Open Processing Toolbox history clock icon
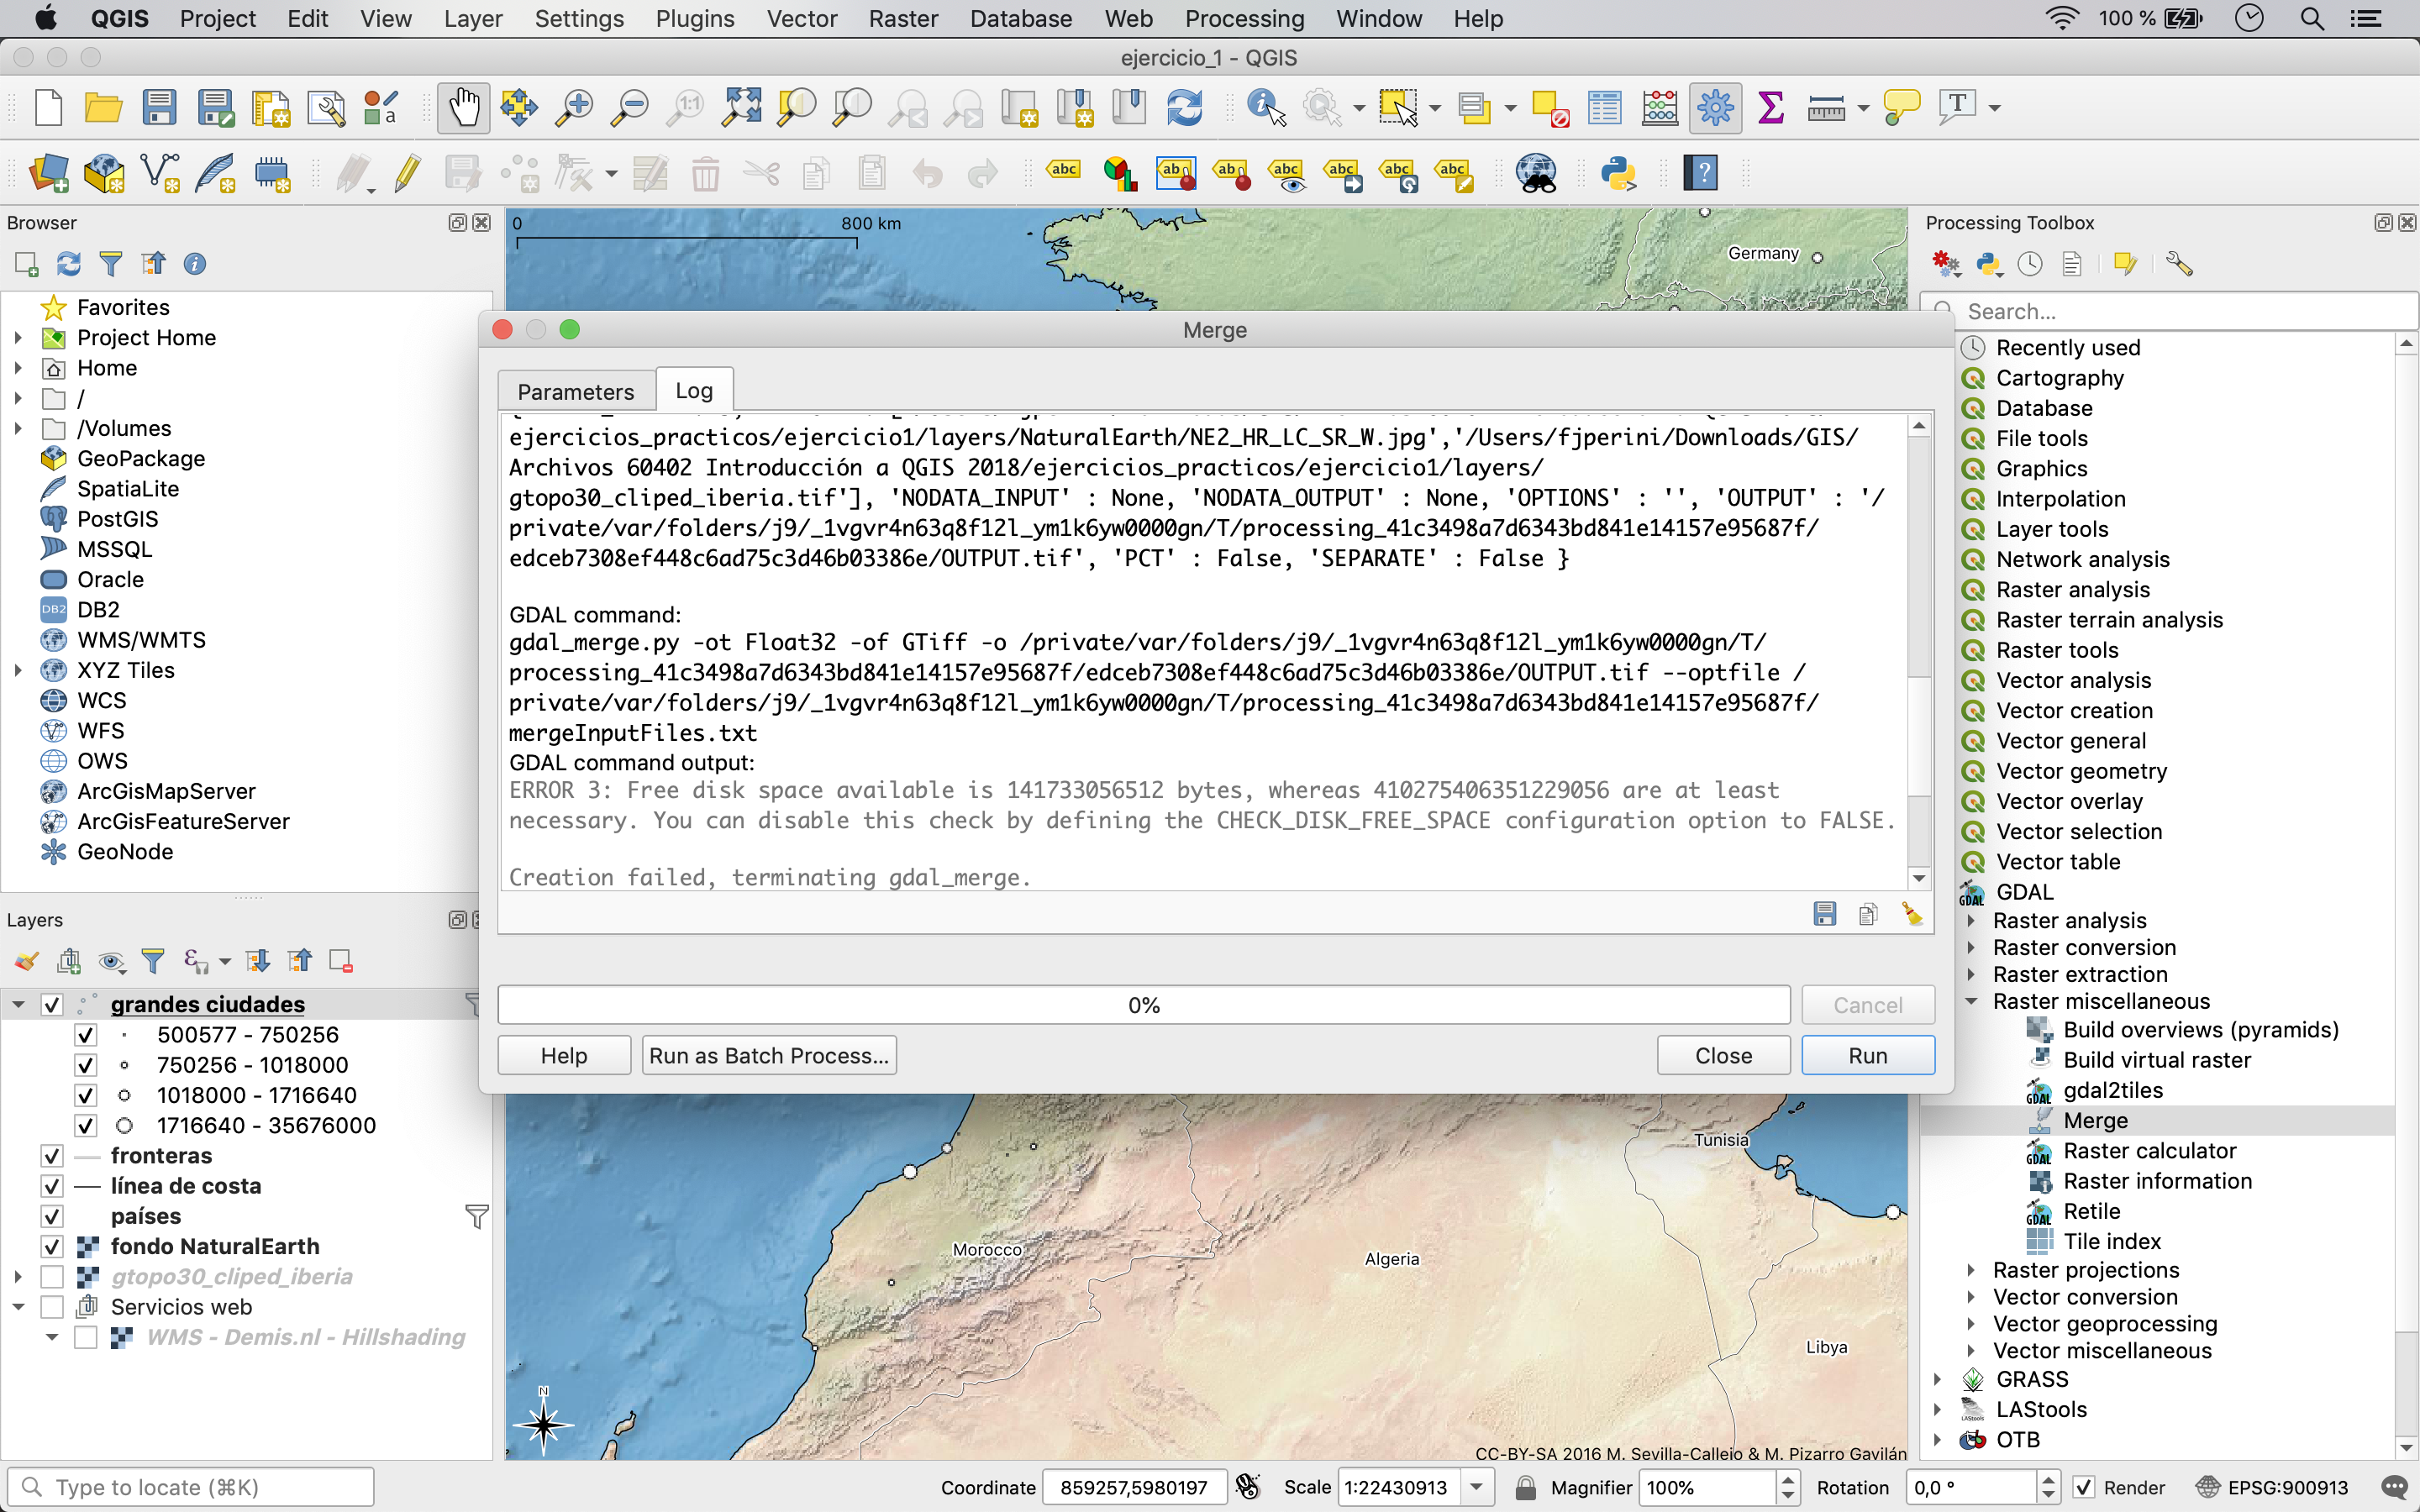Image resolution: width=2420 pixels, height=1512 pixels. tap(2029, 264)
